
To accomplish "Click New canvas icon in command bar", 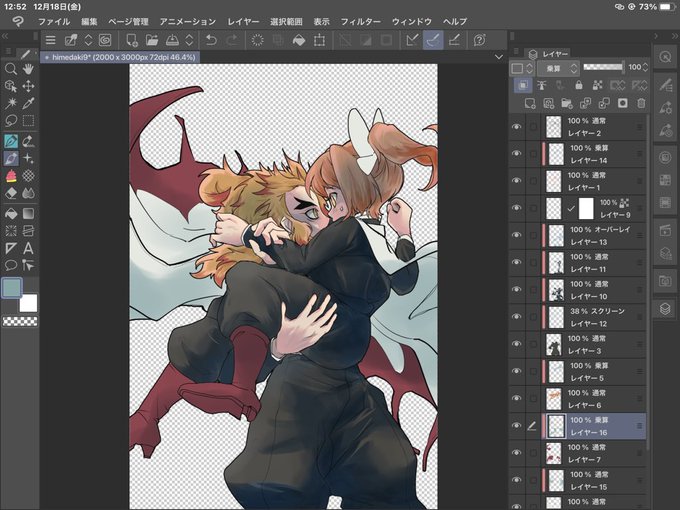I will (x=131, y=40).
